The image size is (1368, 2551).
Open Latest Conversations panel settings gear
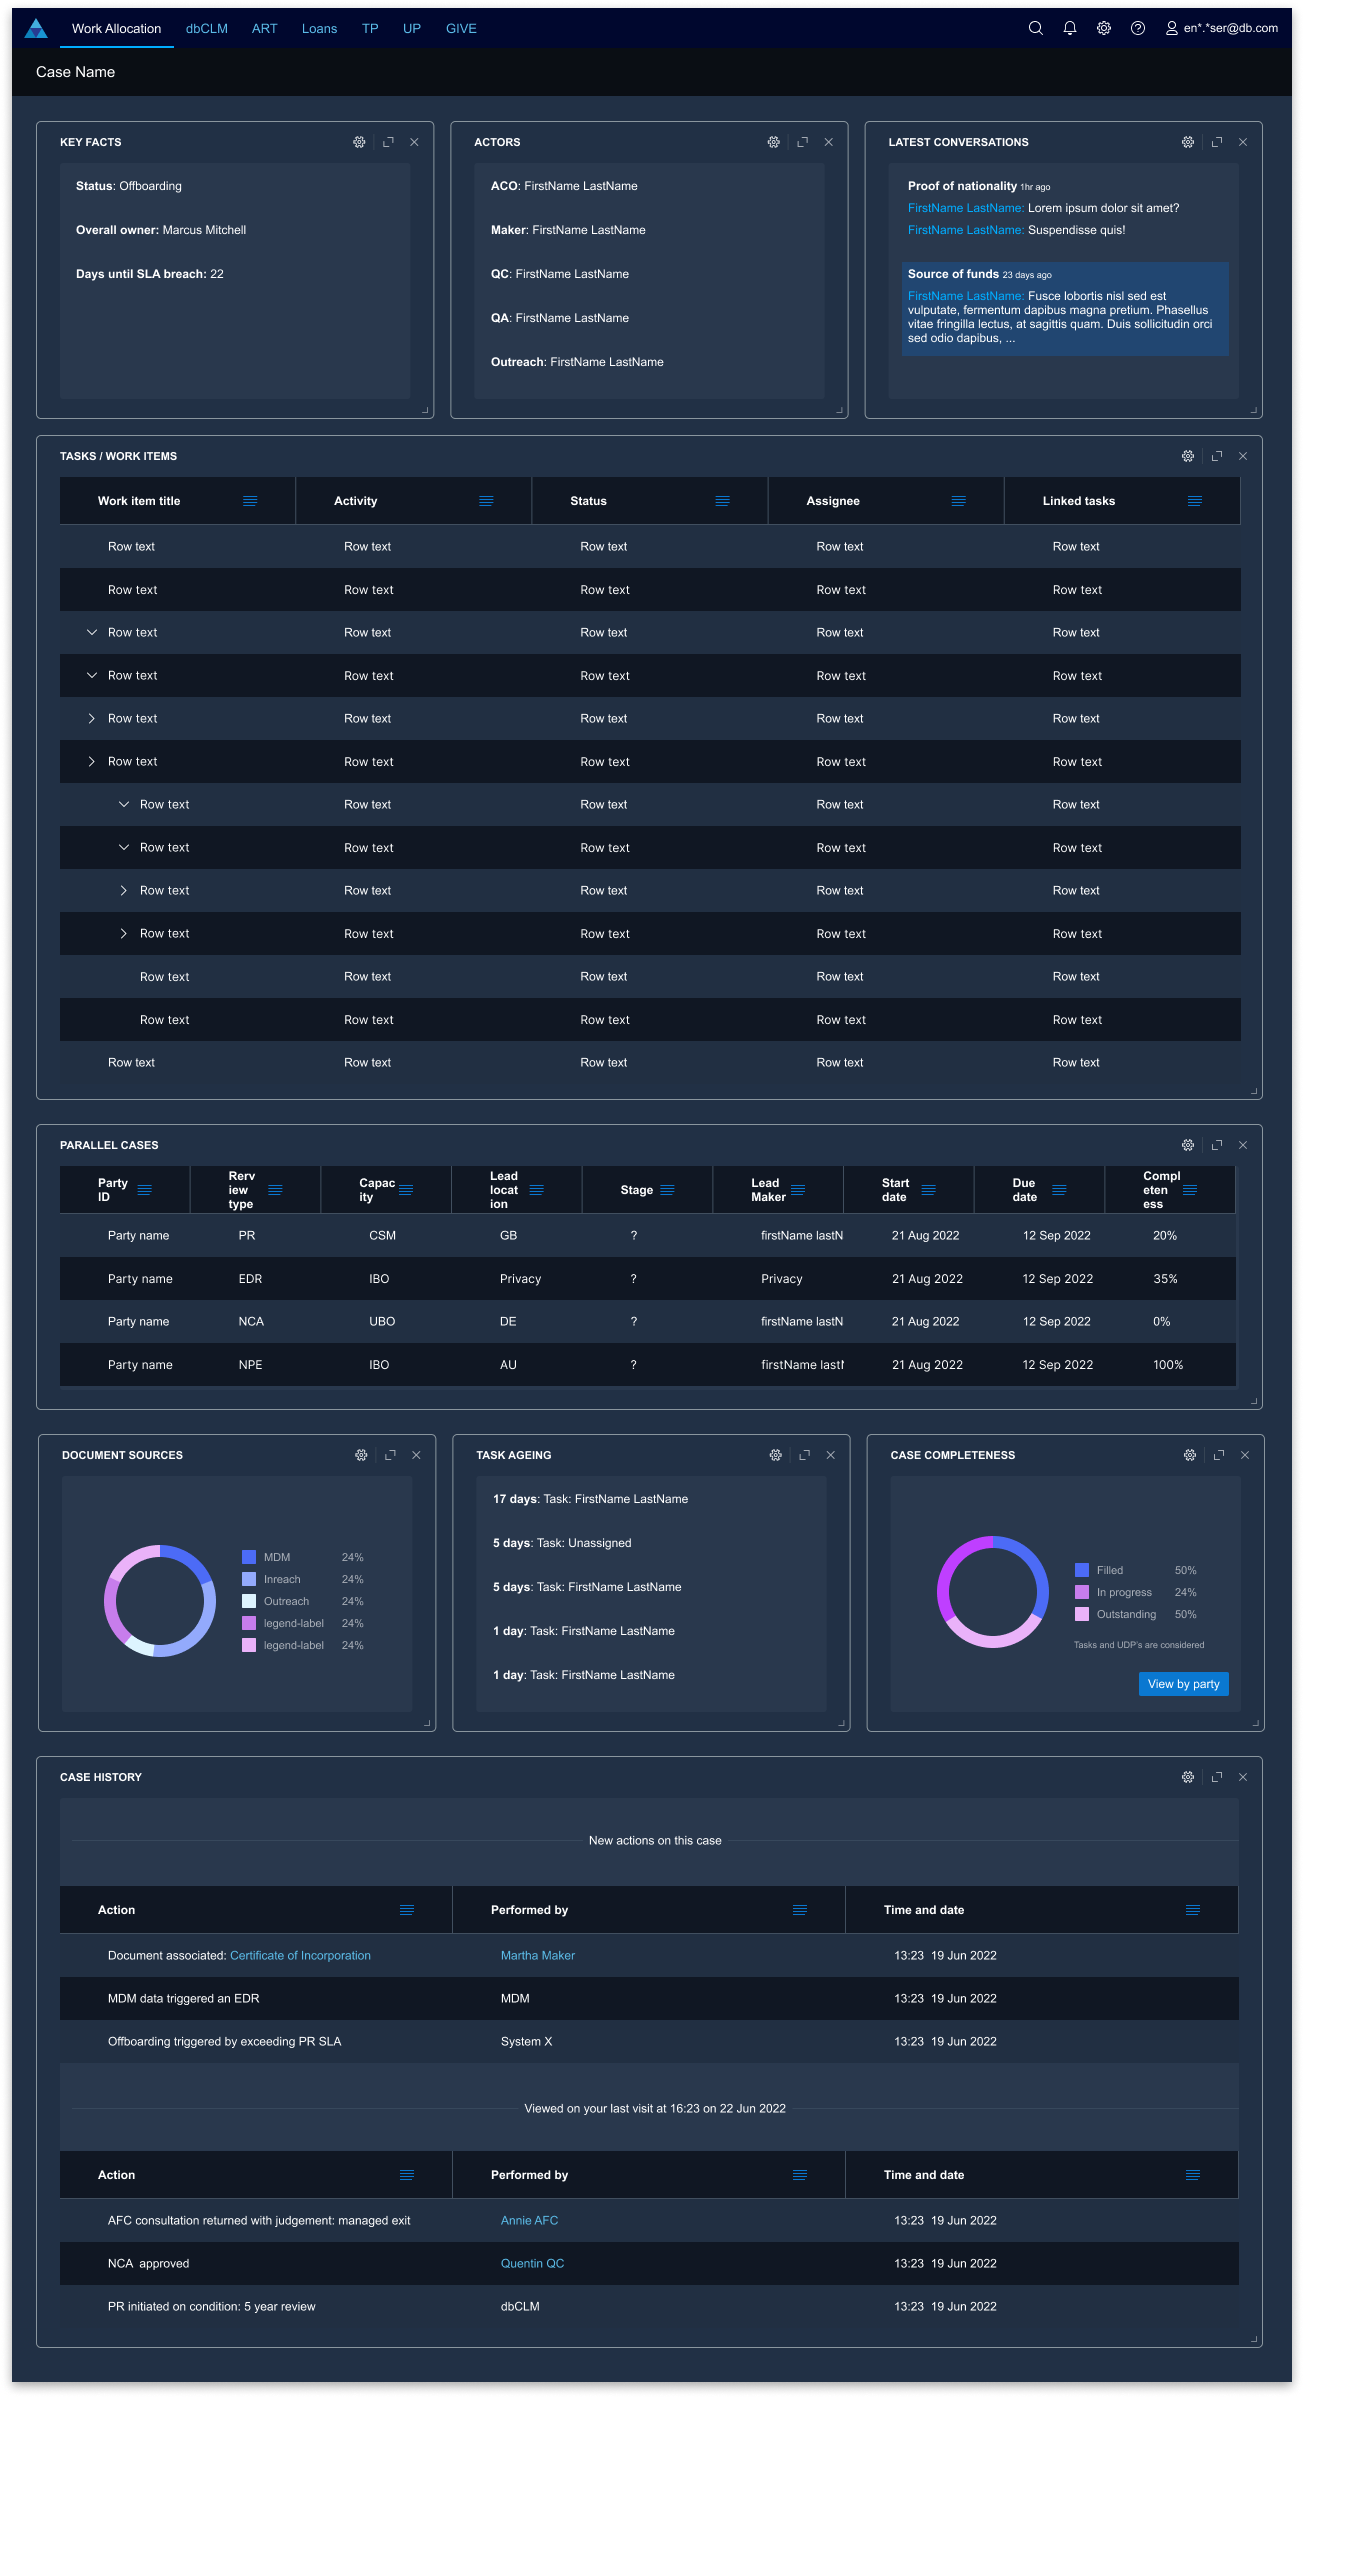tap(1188, 142)
